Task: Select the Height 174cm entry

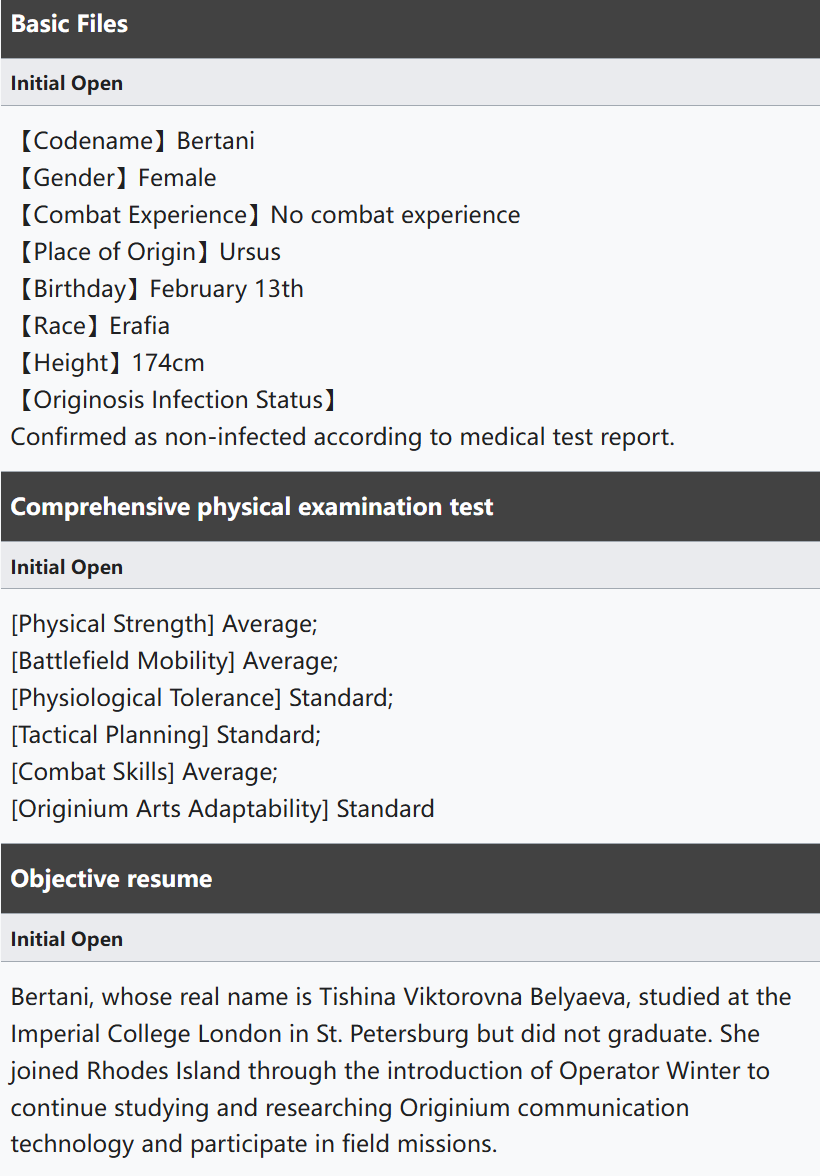Action: 109,363
